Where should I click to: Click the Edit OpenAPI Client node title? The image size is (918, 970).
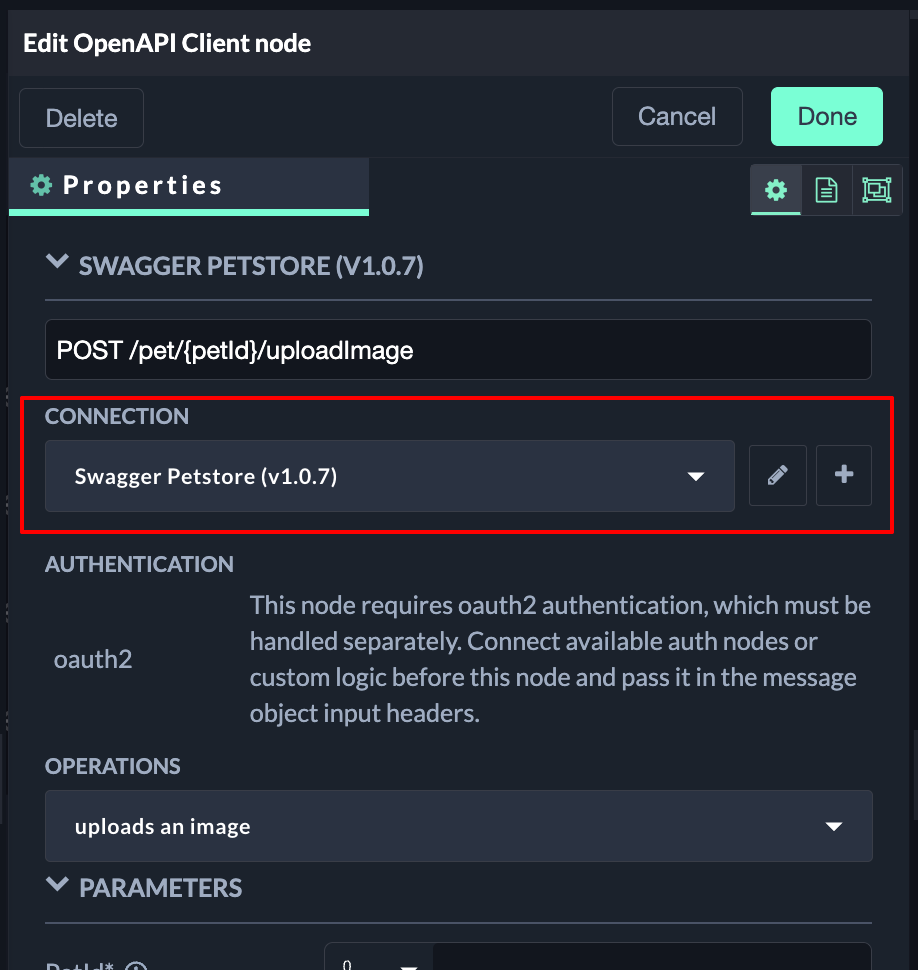coord(167,43)
